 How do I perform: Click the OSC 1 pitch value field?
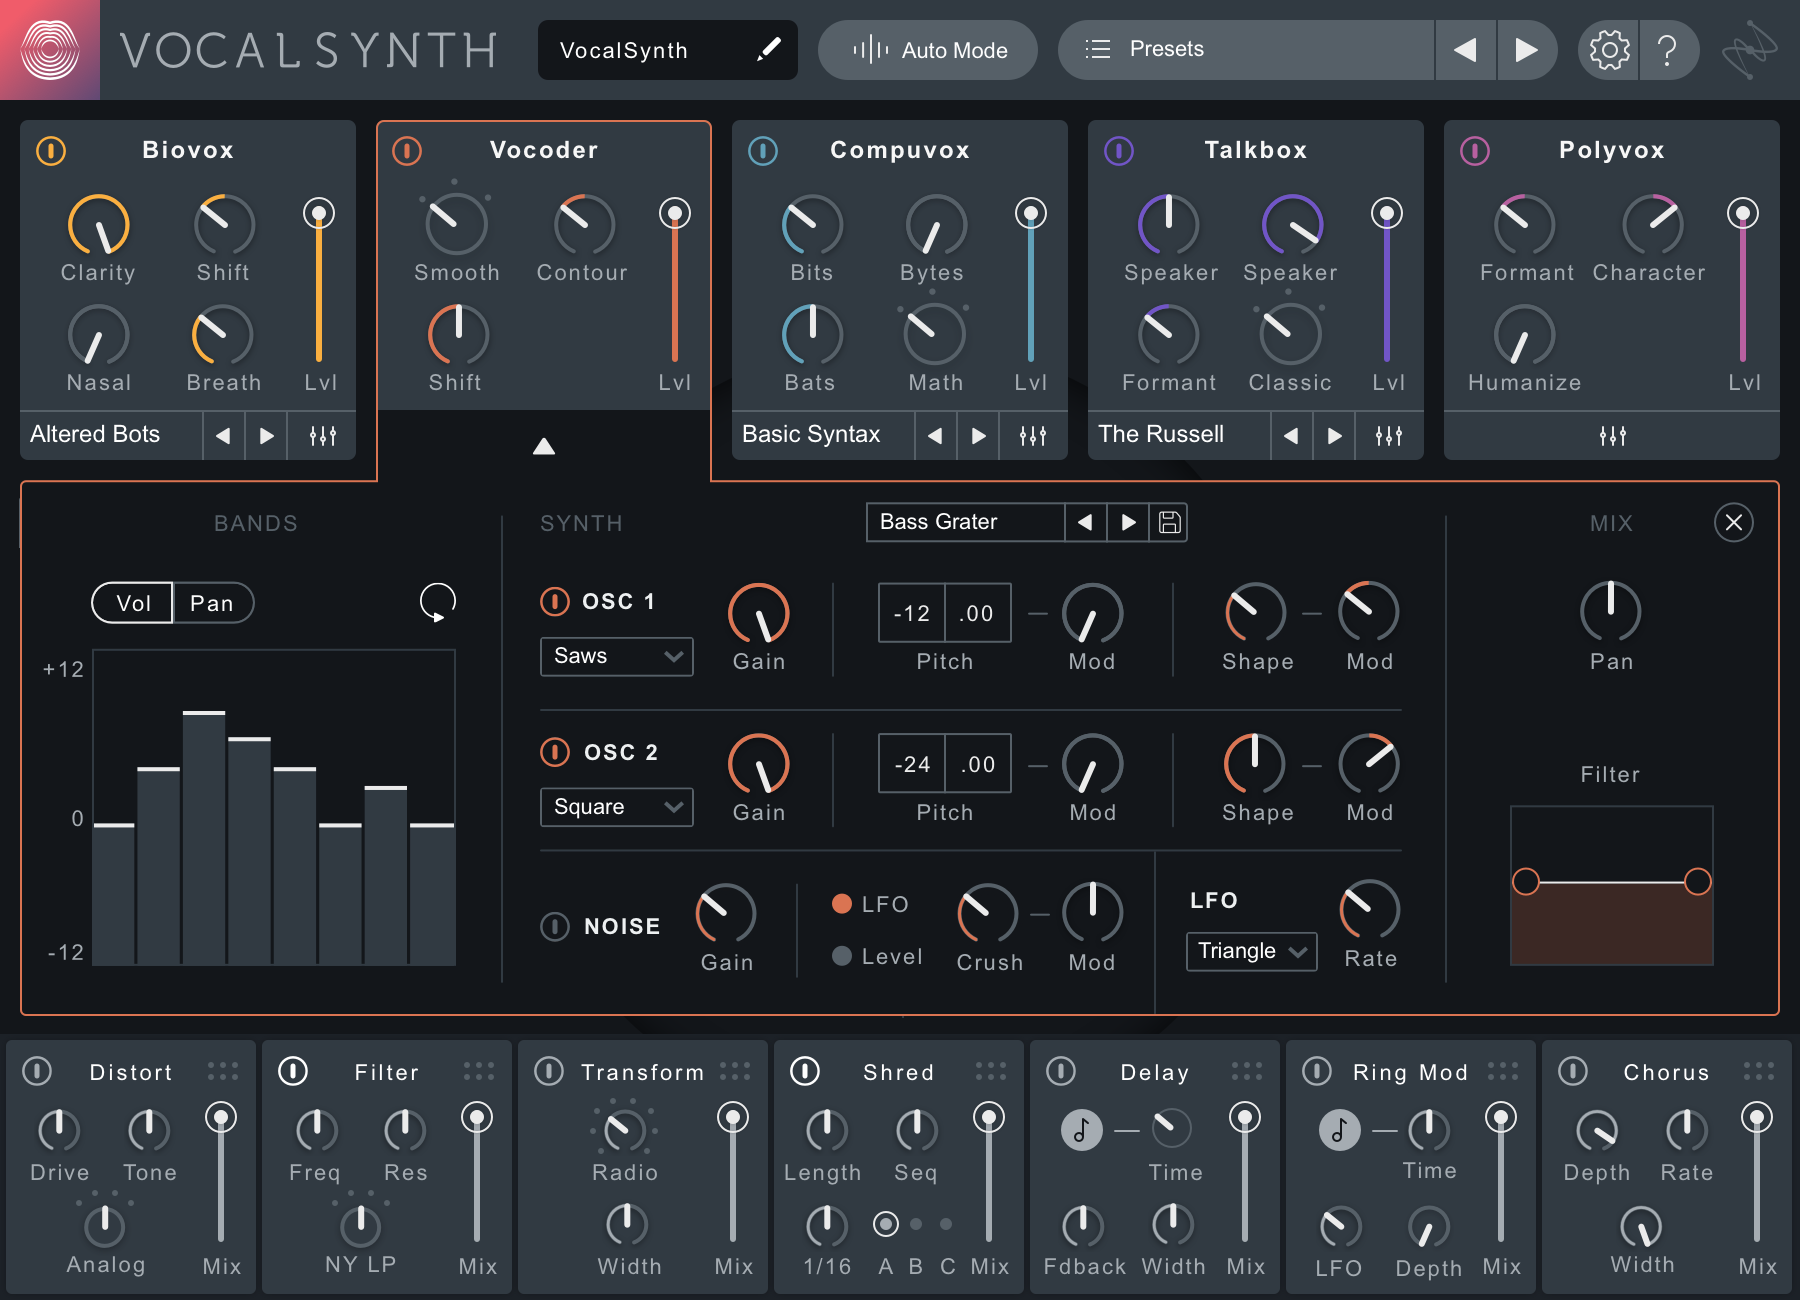910,612
